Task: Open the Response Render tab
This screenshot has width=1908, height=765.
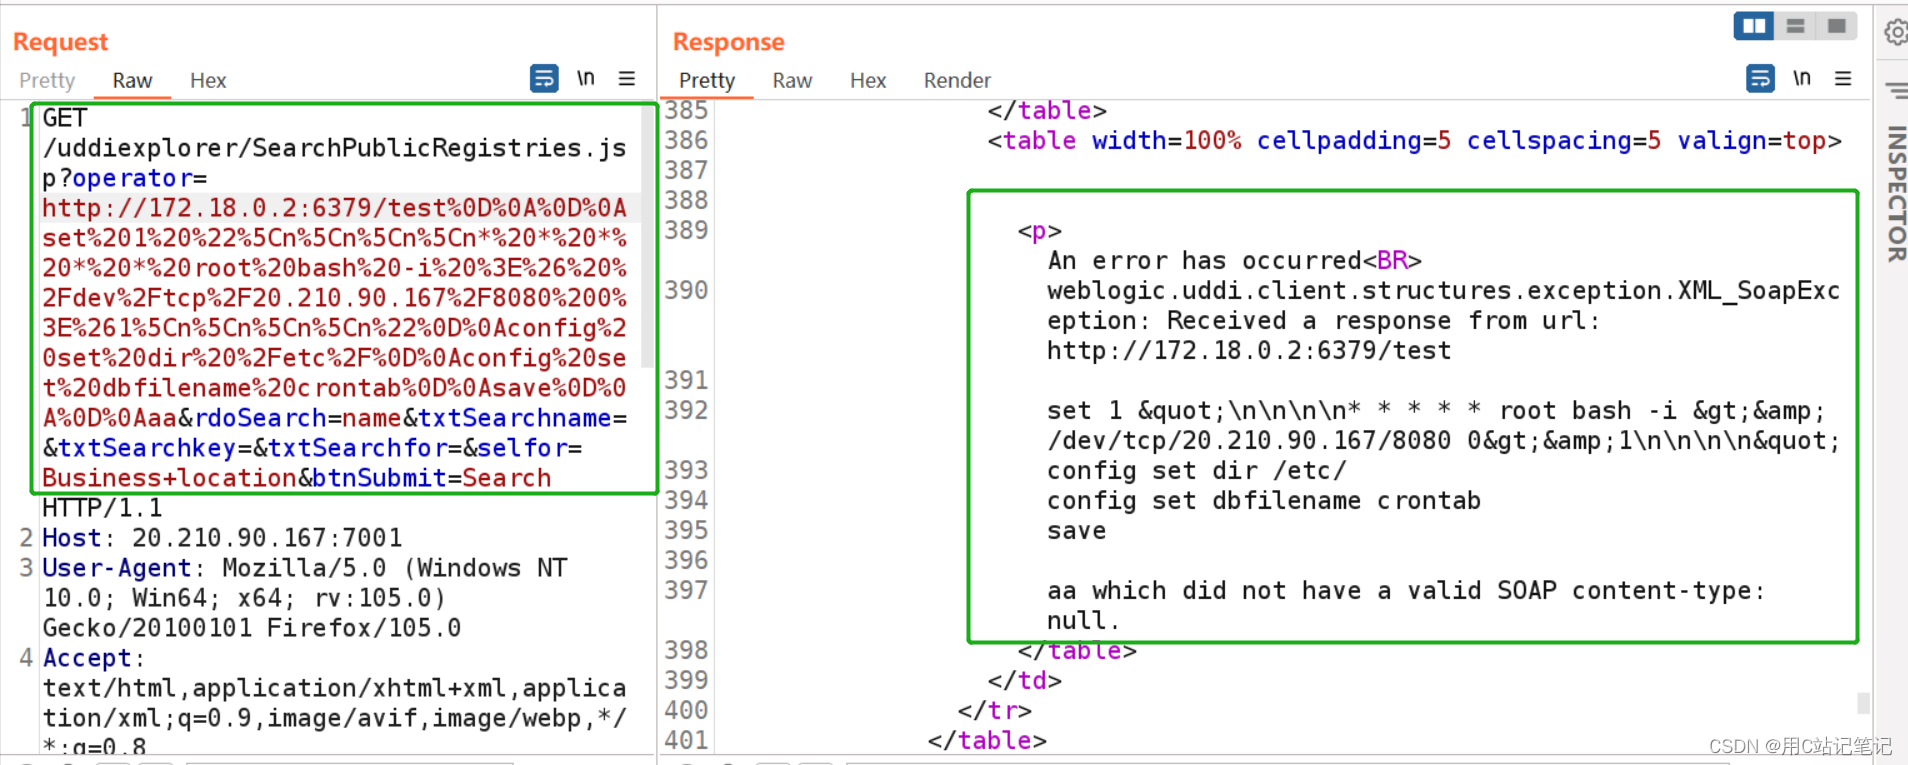Action: [957, 80]
